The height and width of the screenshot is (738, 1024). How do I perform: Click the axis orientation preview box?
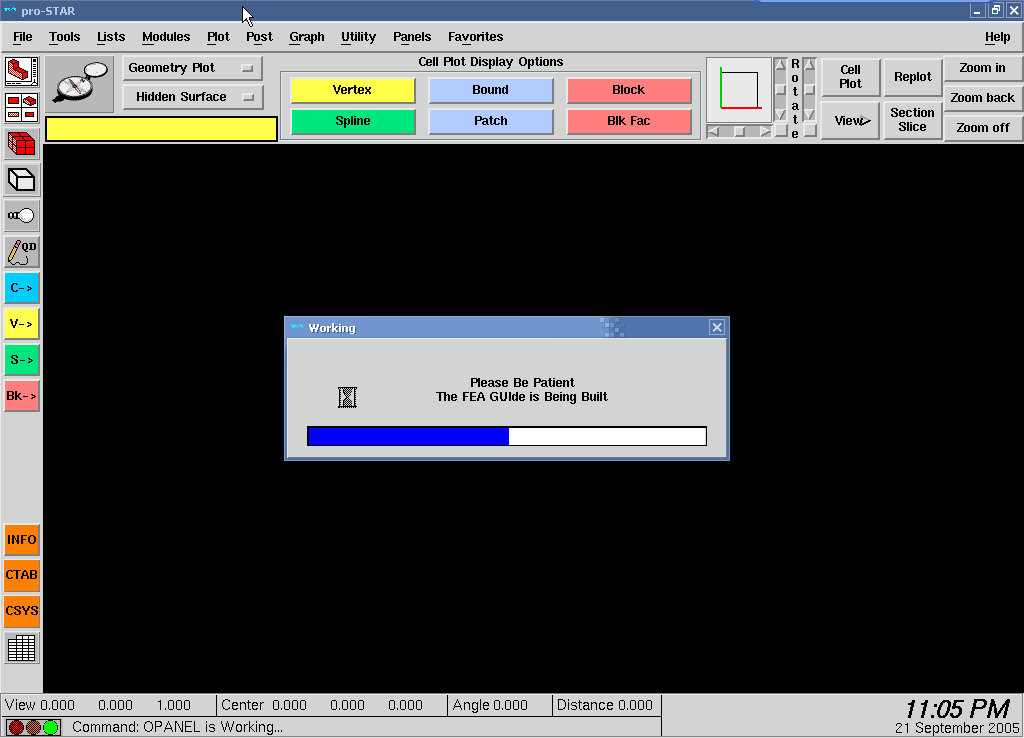(x=739, y=90)
